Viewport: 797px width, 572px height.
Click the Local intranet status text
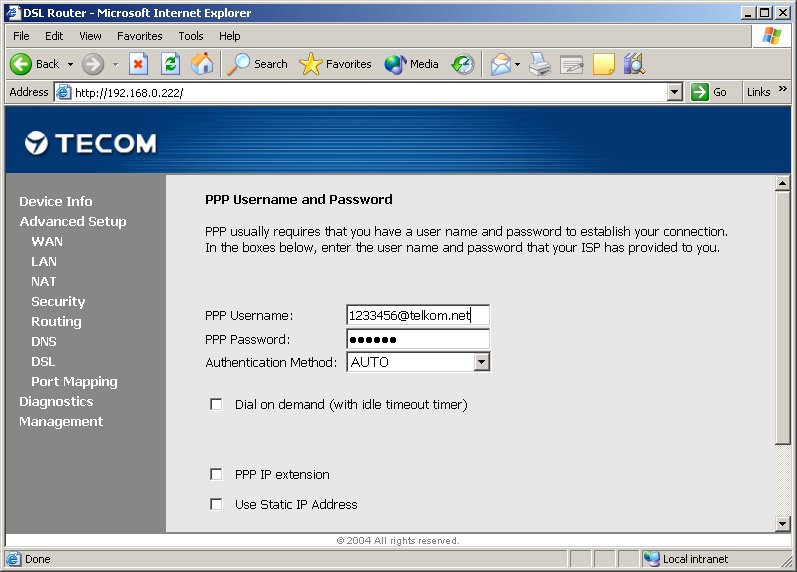(x=695, y=559)
